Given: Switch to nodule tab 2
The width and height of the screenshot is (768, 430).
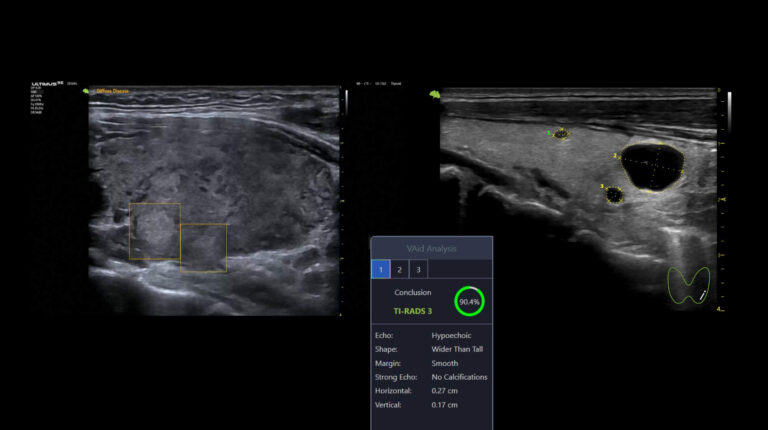Looking at the screenshot, I should (x=399, y=269).
